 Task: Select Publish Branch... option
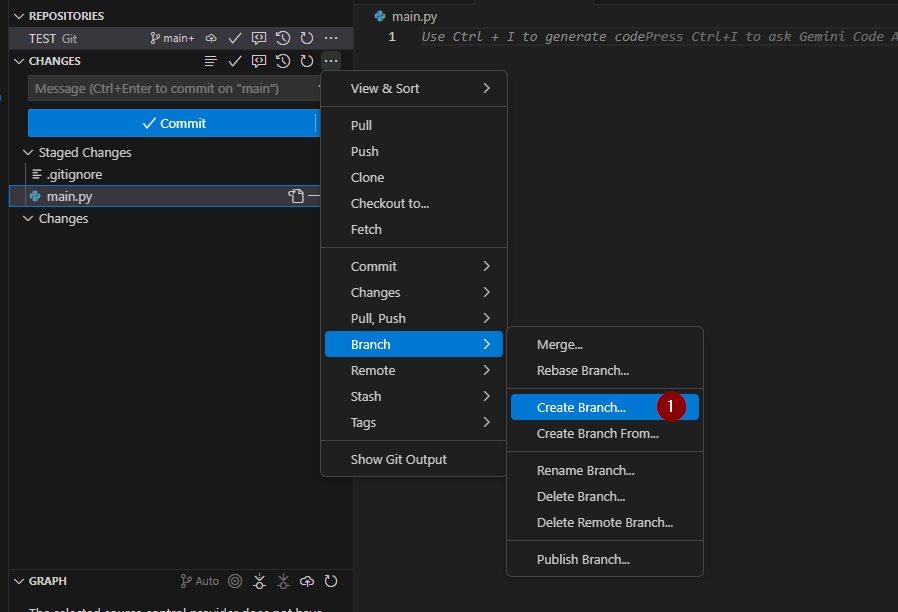pyautogui.click(x=605, y=560)
